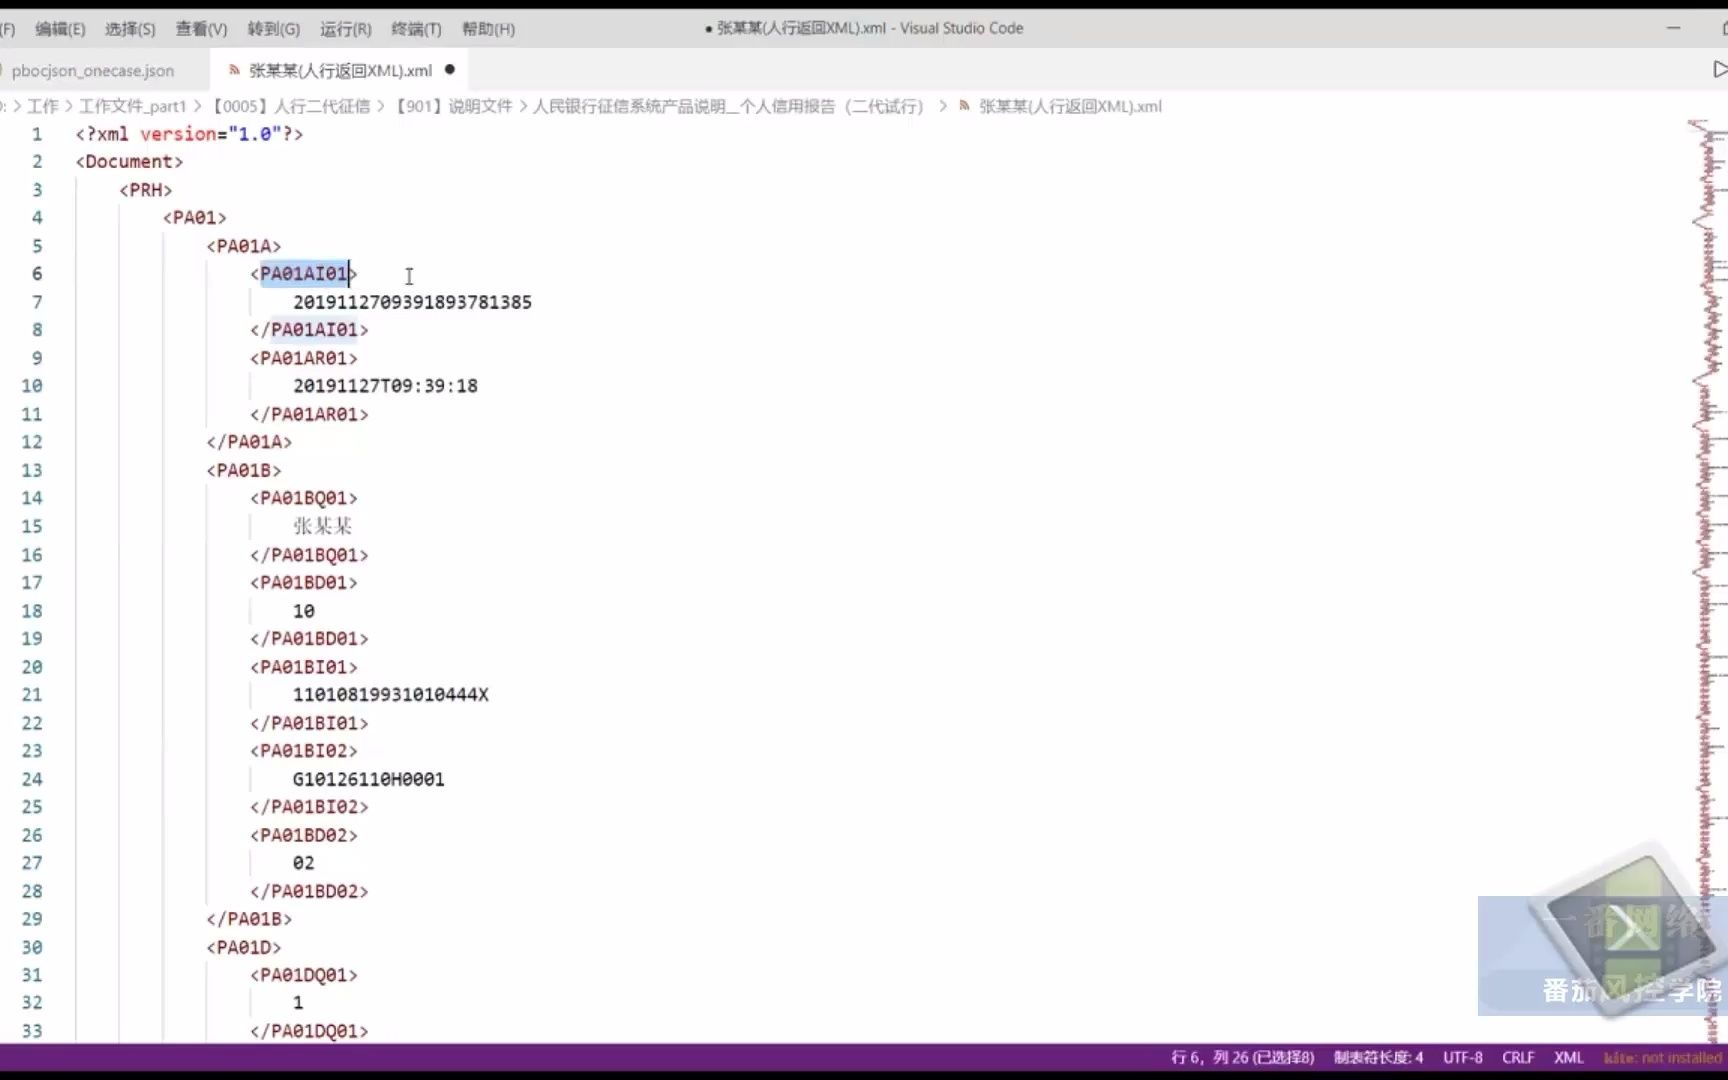Open the 选择(S) menu
Viewport: 1728px width, 1080px height.
coord(130,29)
